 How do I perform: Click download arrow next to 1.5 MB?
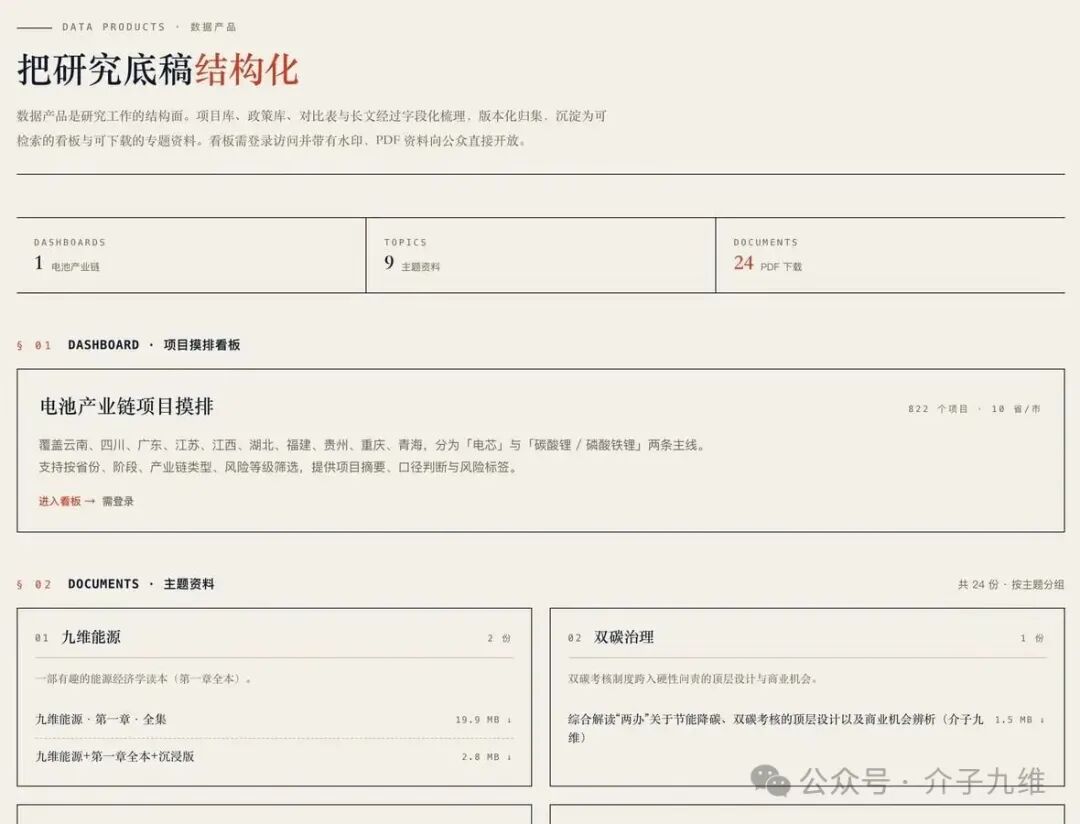(1042, 720)
